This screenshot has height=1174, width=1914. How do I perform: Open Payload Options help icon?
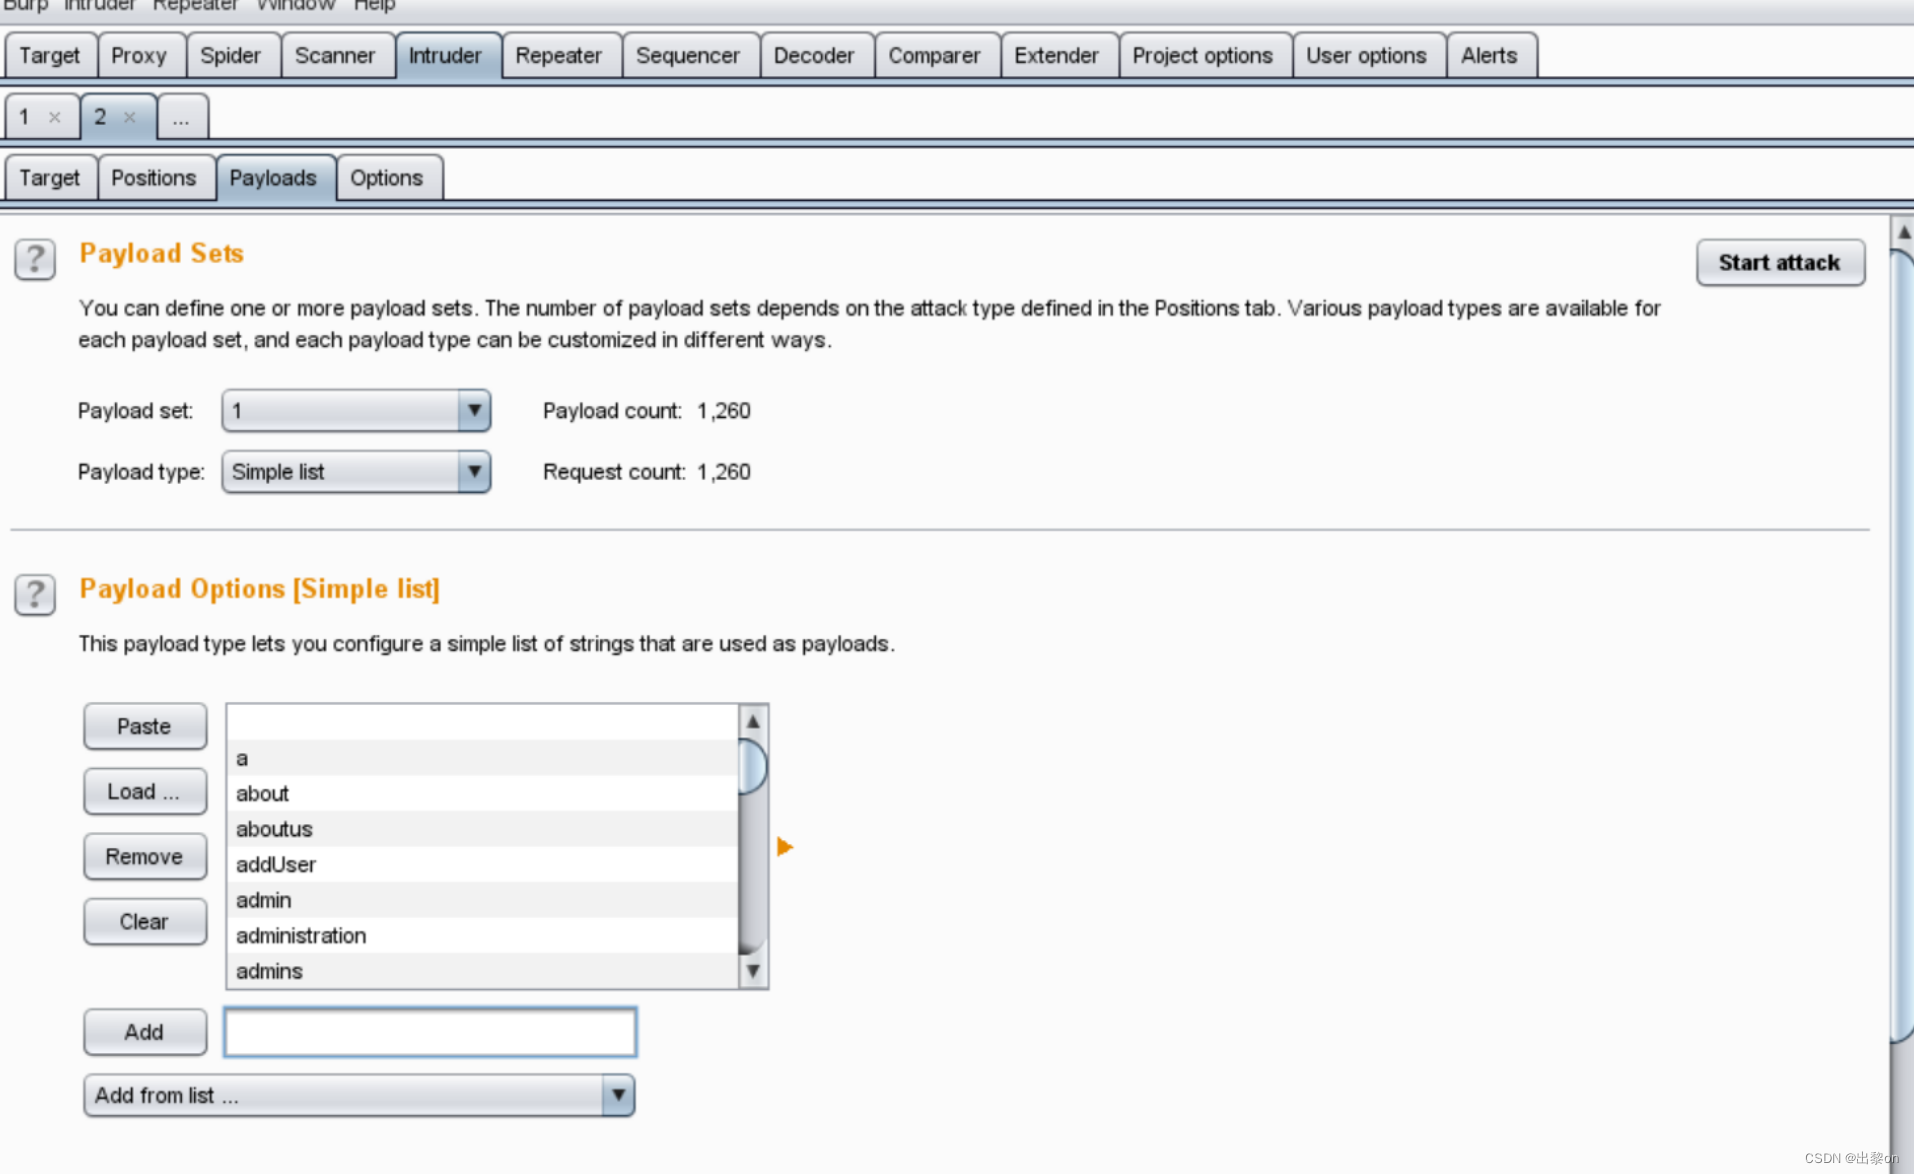(x=35, y=594)
